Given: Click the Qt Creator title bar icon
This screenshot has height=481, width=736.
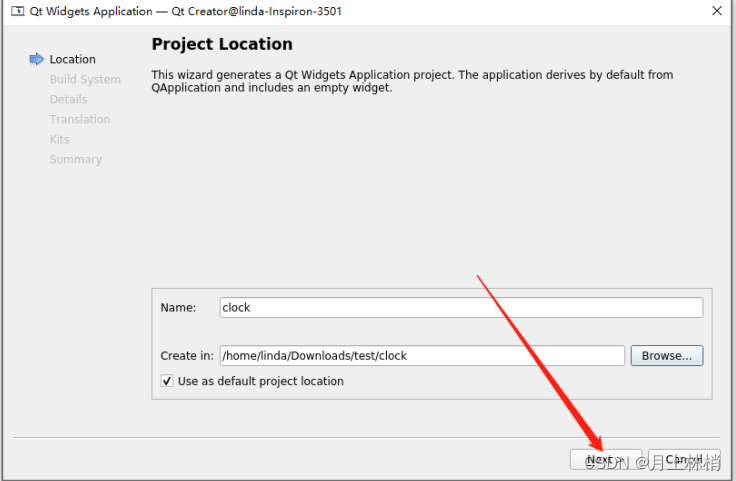Looking at the screenshot, I should pyautogui.click(x=17, y=11).
